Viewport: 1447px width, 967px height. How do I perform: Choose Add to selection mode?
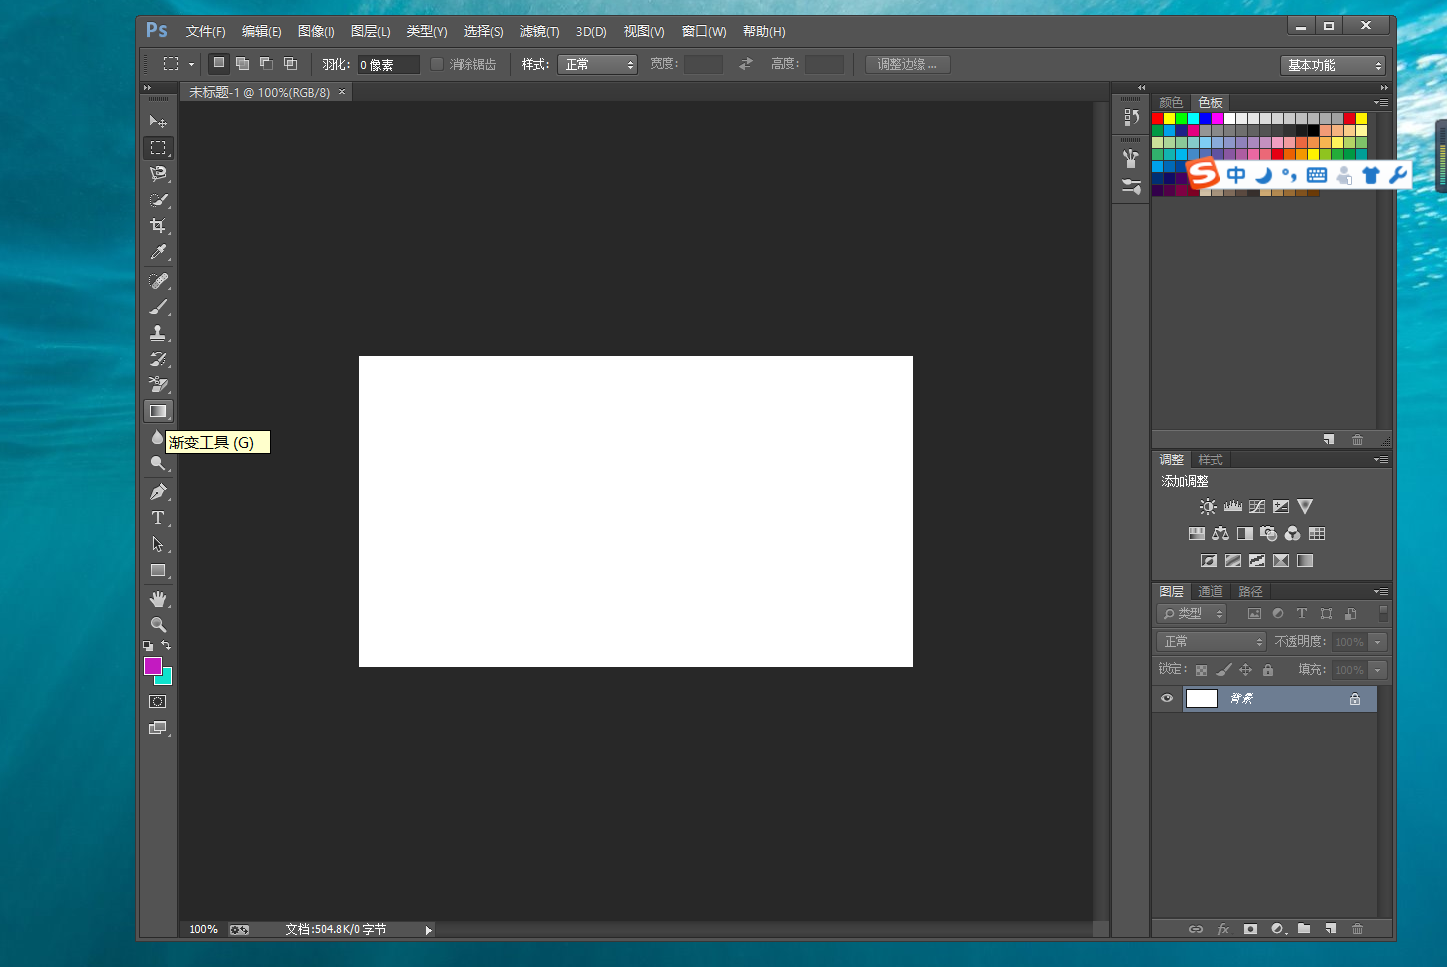242,64
